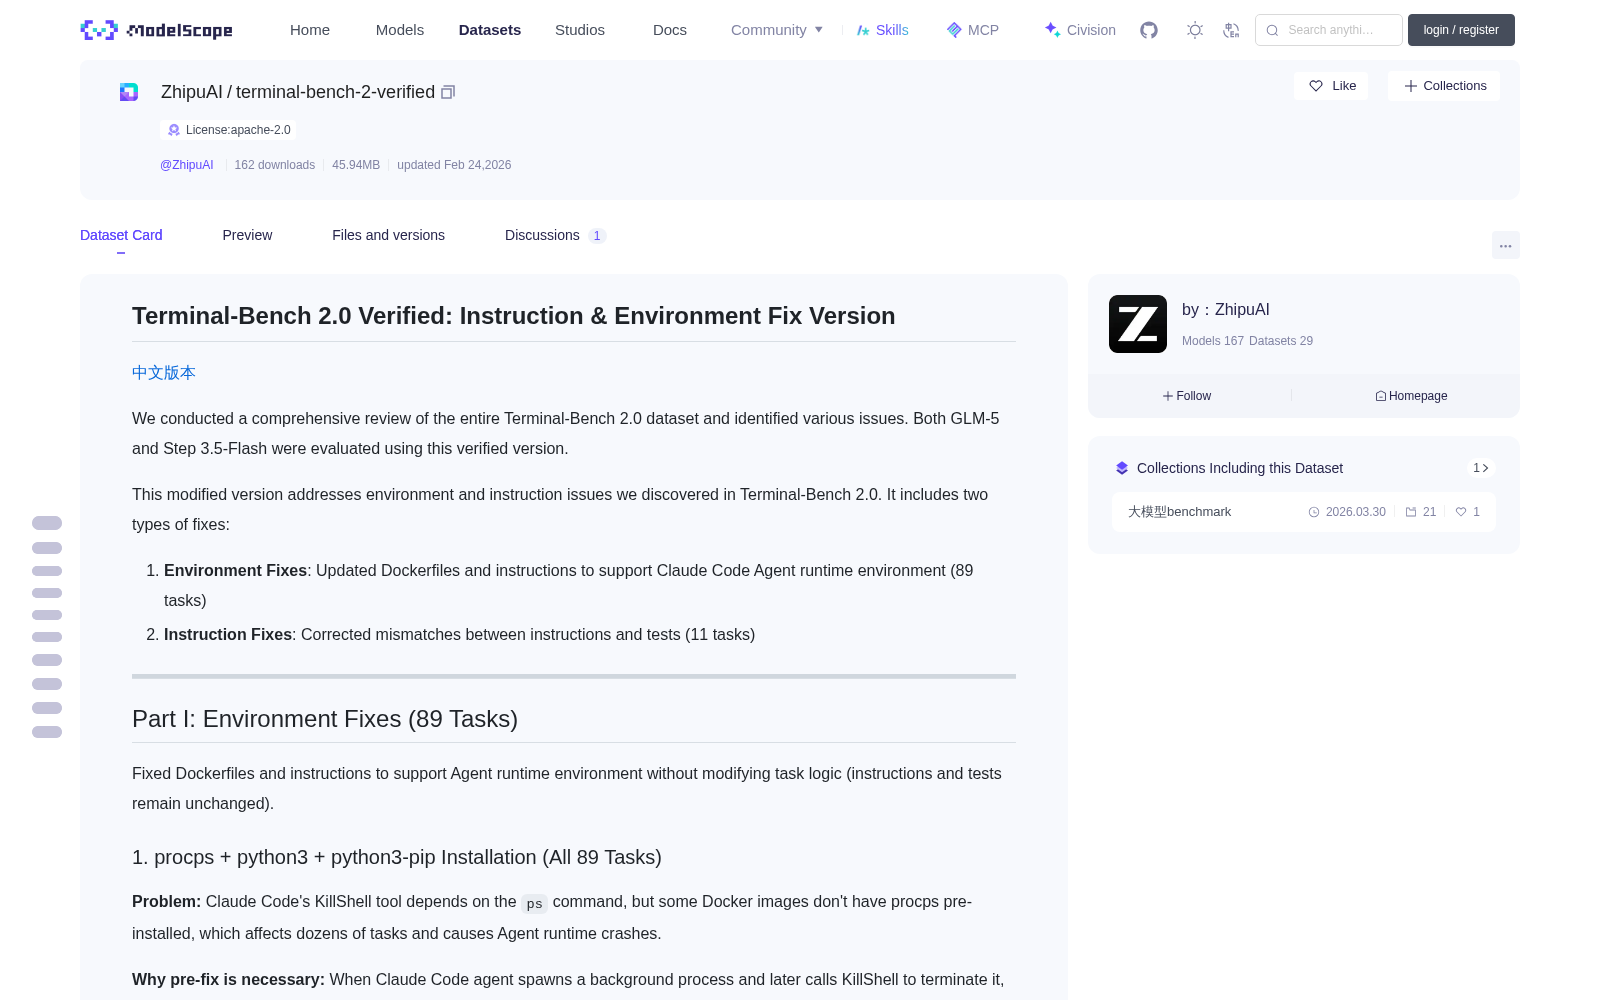Toggle light/dark theme sun icon
Viewport: 1600px width, 1000px height.
click(x=1195, y=30)
